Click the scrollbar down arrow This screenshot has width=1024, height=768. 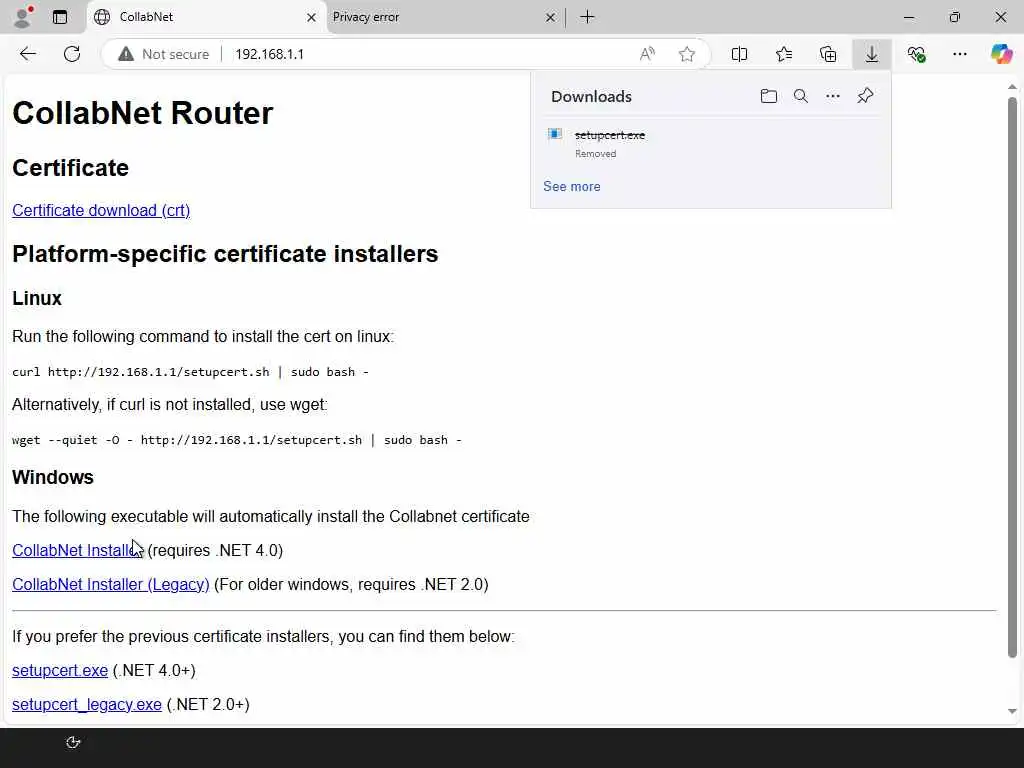1012,711
